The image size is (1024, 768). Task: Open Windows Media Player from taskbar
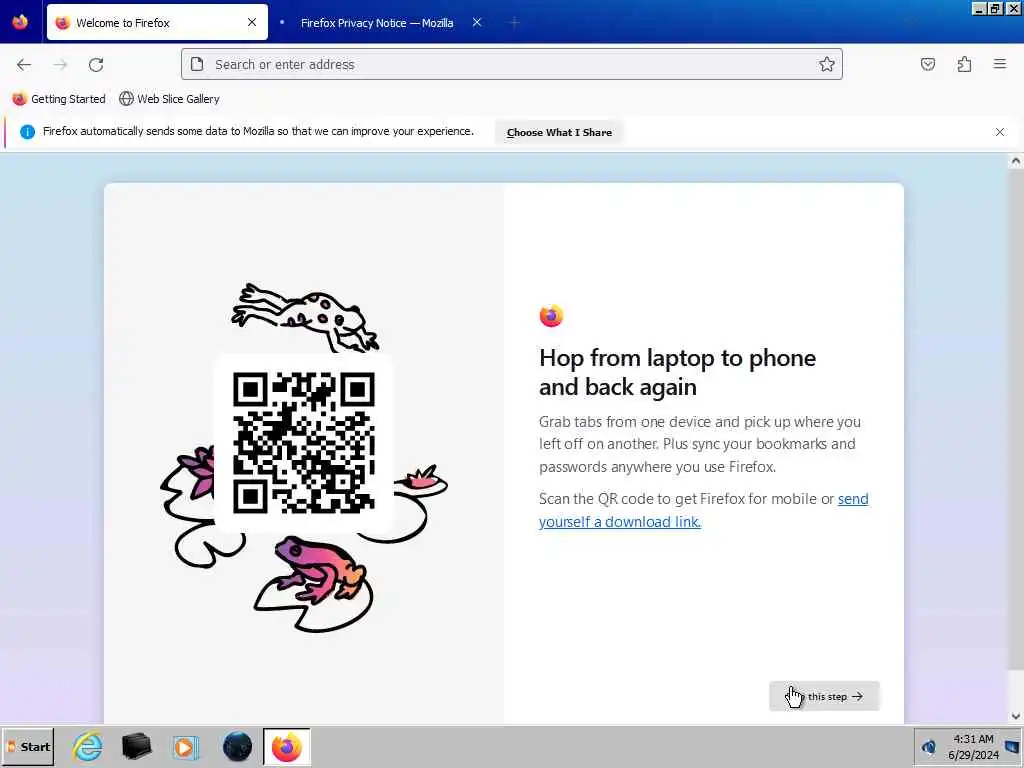186,746
